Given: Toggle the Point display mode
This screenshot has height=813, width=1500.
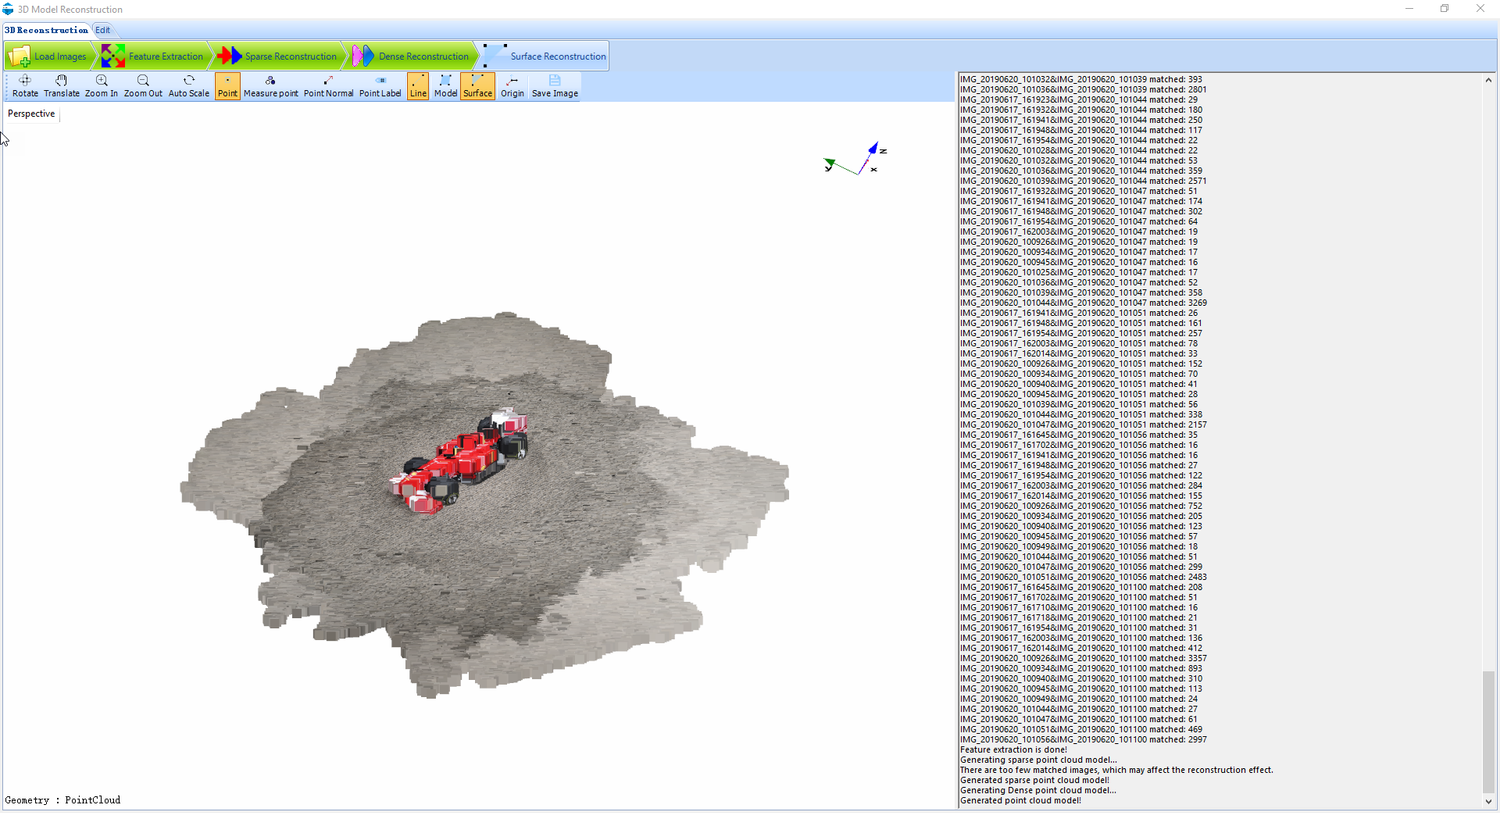Looking at the screenshot, I should coord(227,85).
